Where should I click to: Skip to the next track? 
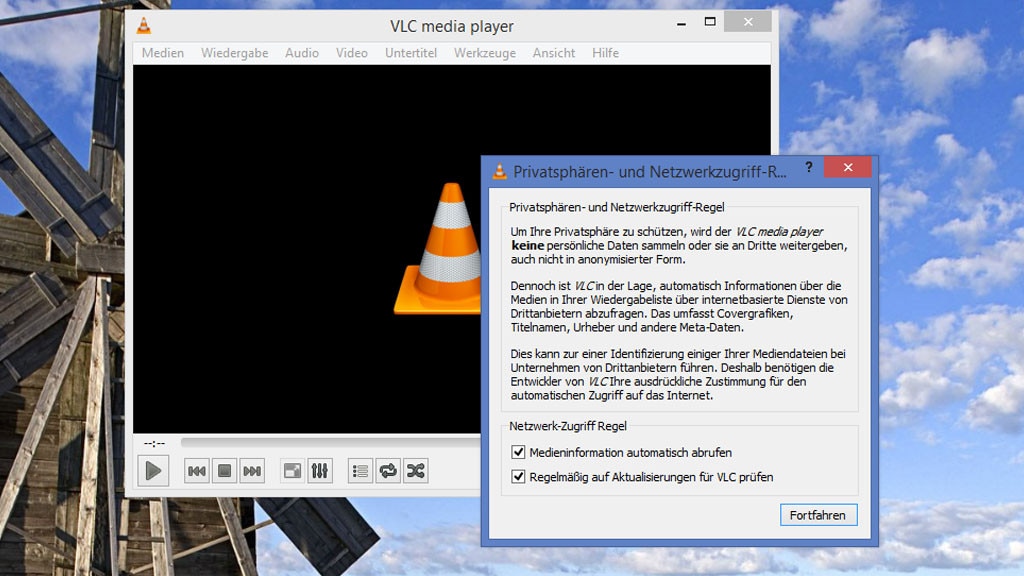(252, 471)
